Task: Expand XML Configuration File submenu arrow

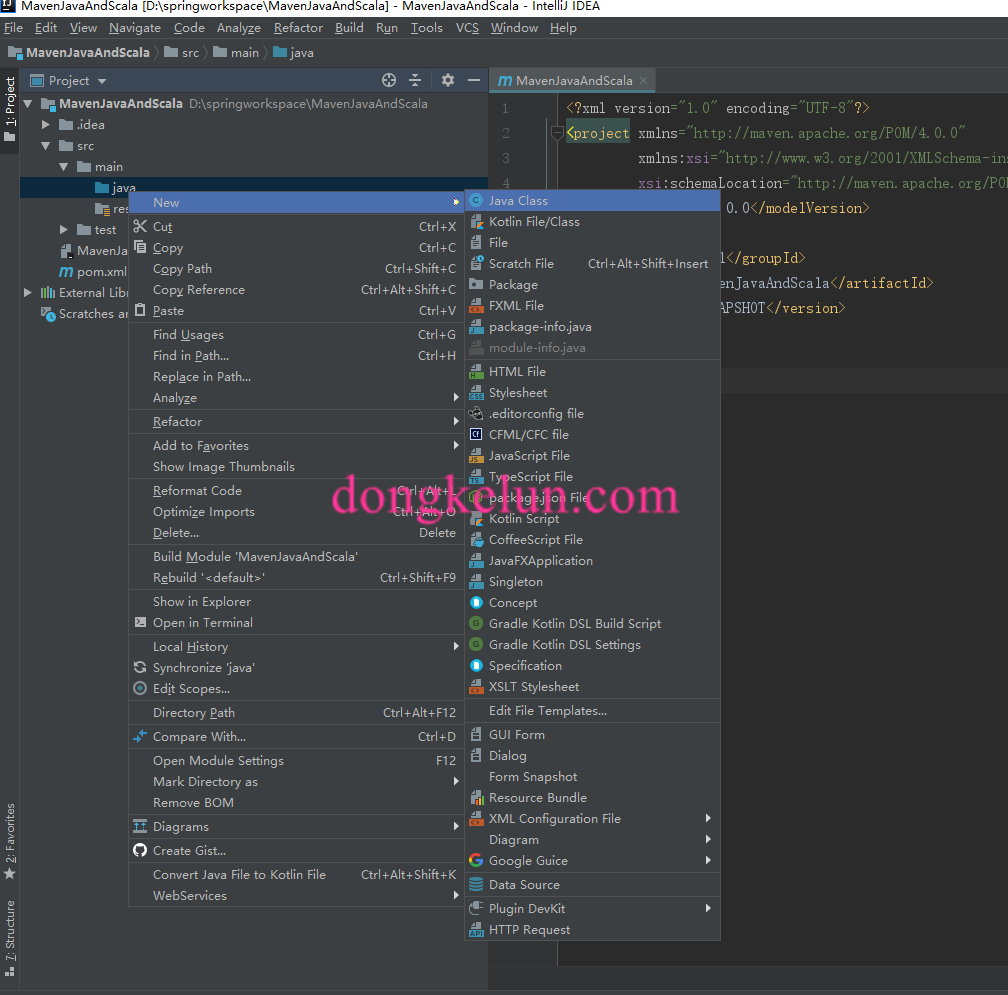Action: click(708, 818)
